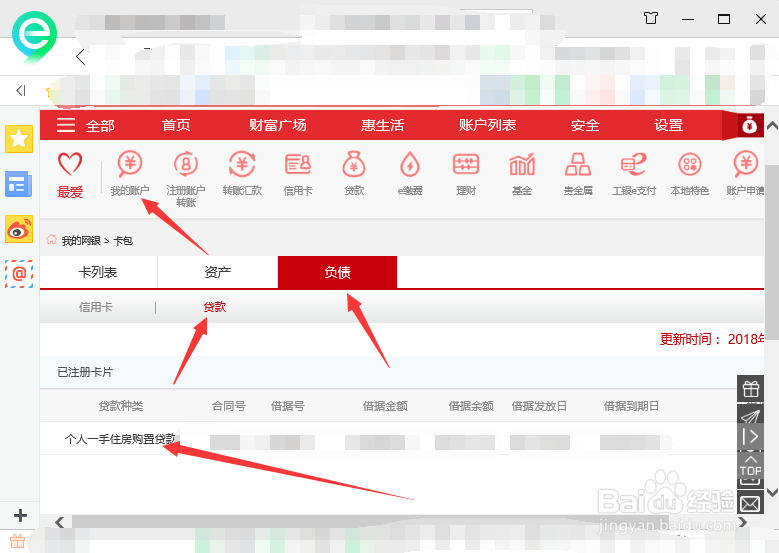The image size is (779, 553).
Task: Click 借据金额 column header
Action: [385, 406]
